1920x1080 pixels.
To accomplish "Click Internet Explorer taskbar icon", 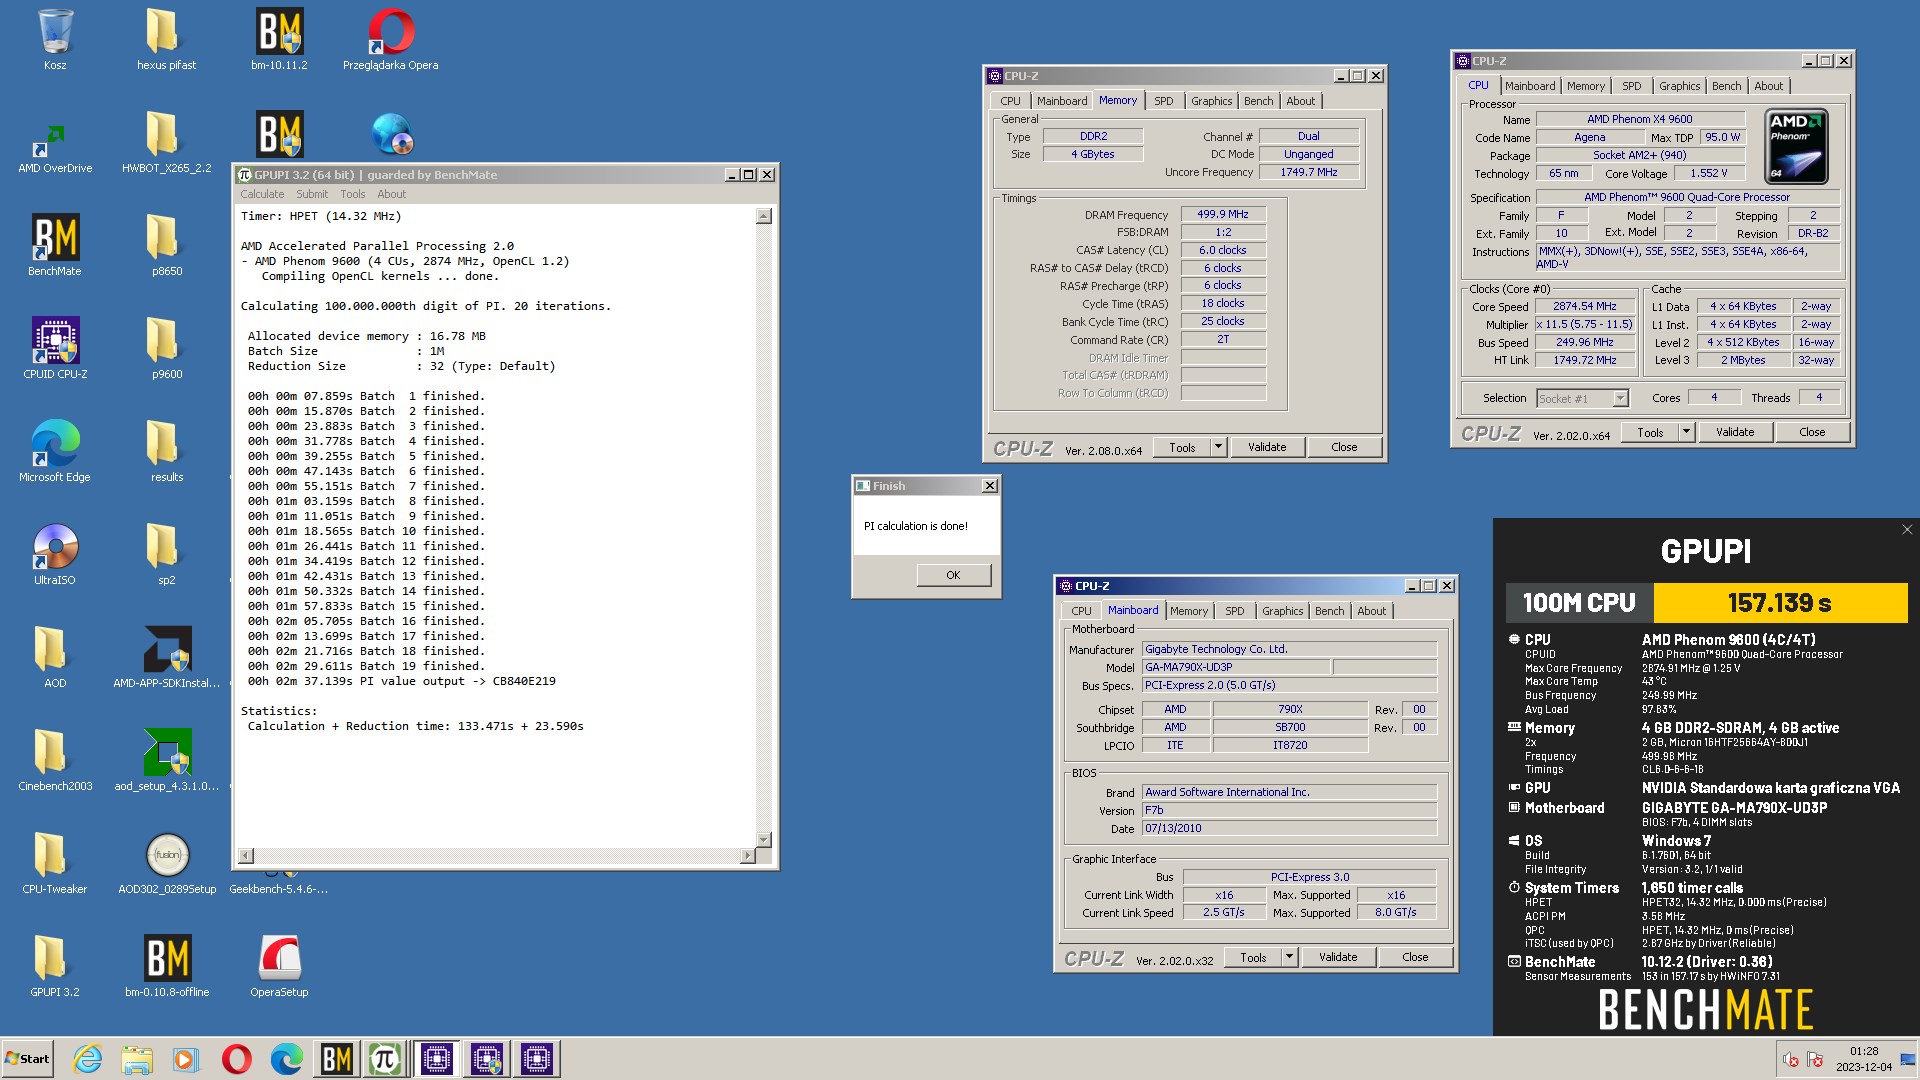I will tap(87, 1059).
